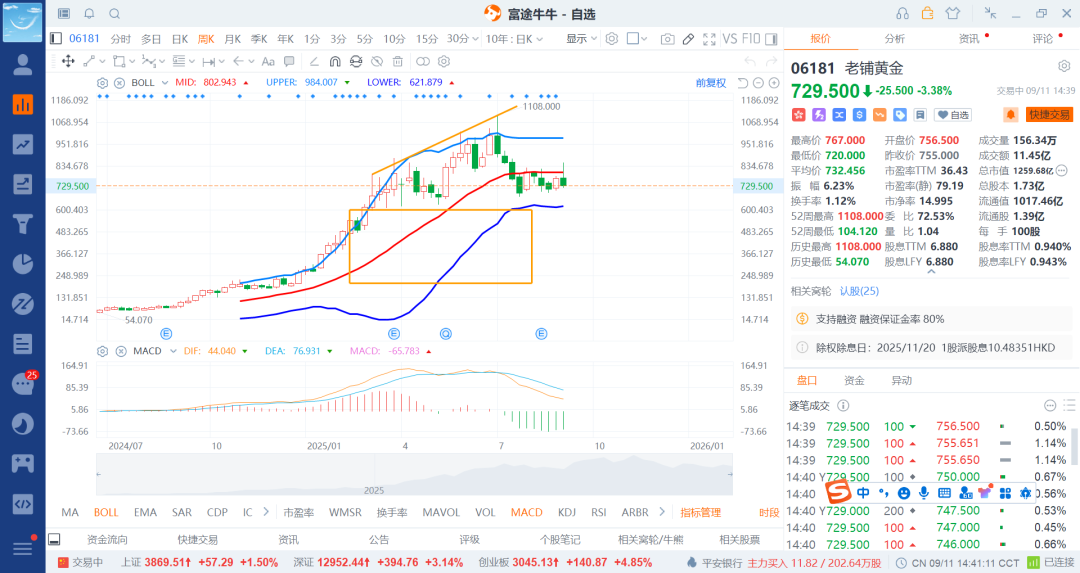Screen dimensions: 1080x573
Task: Click the order list scrollbar
Action: 1074,446
